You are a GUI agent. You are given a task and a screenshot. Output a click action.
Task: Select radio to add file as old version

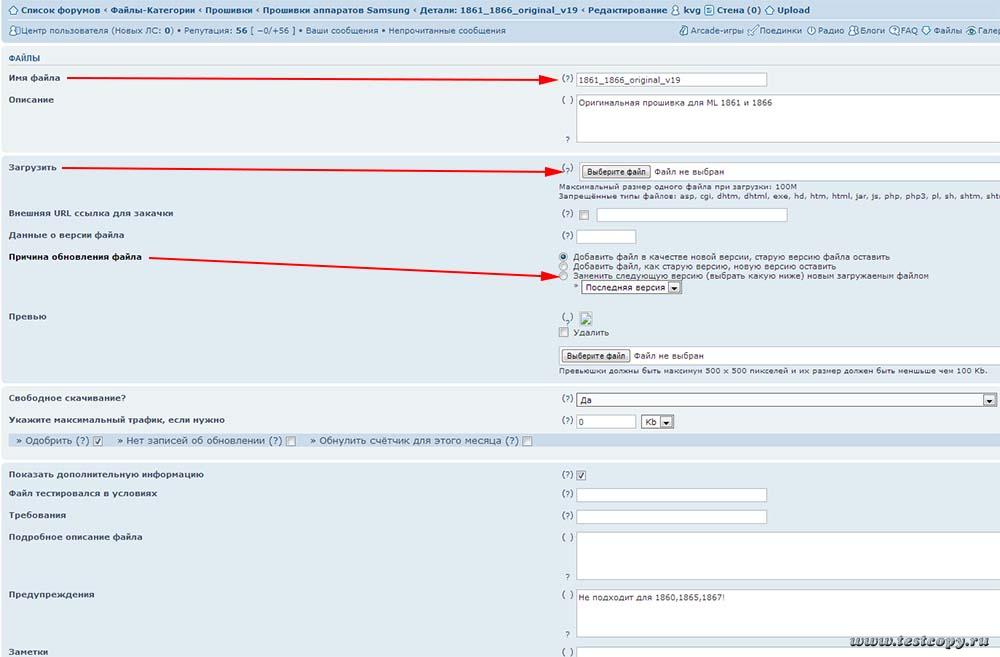tap(564, 267)
